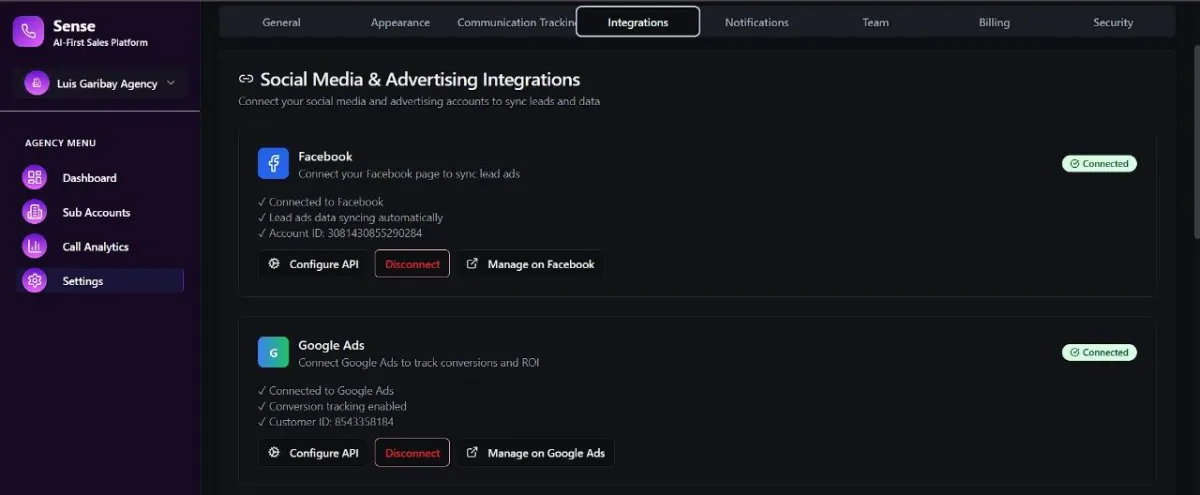
Task: Click the Sense phone logo icon
Action: [29, 32]
